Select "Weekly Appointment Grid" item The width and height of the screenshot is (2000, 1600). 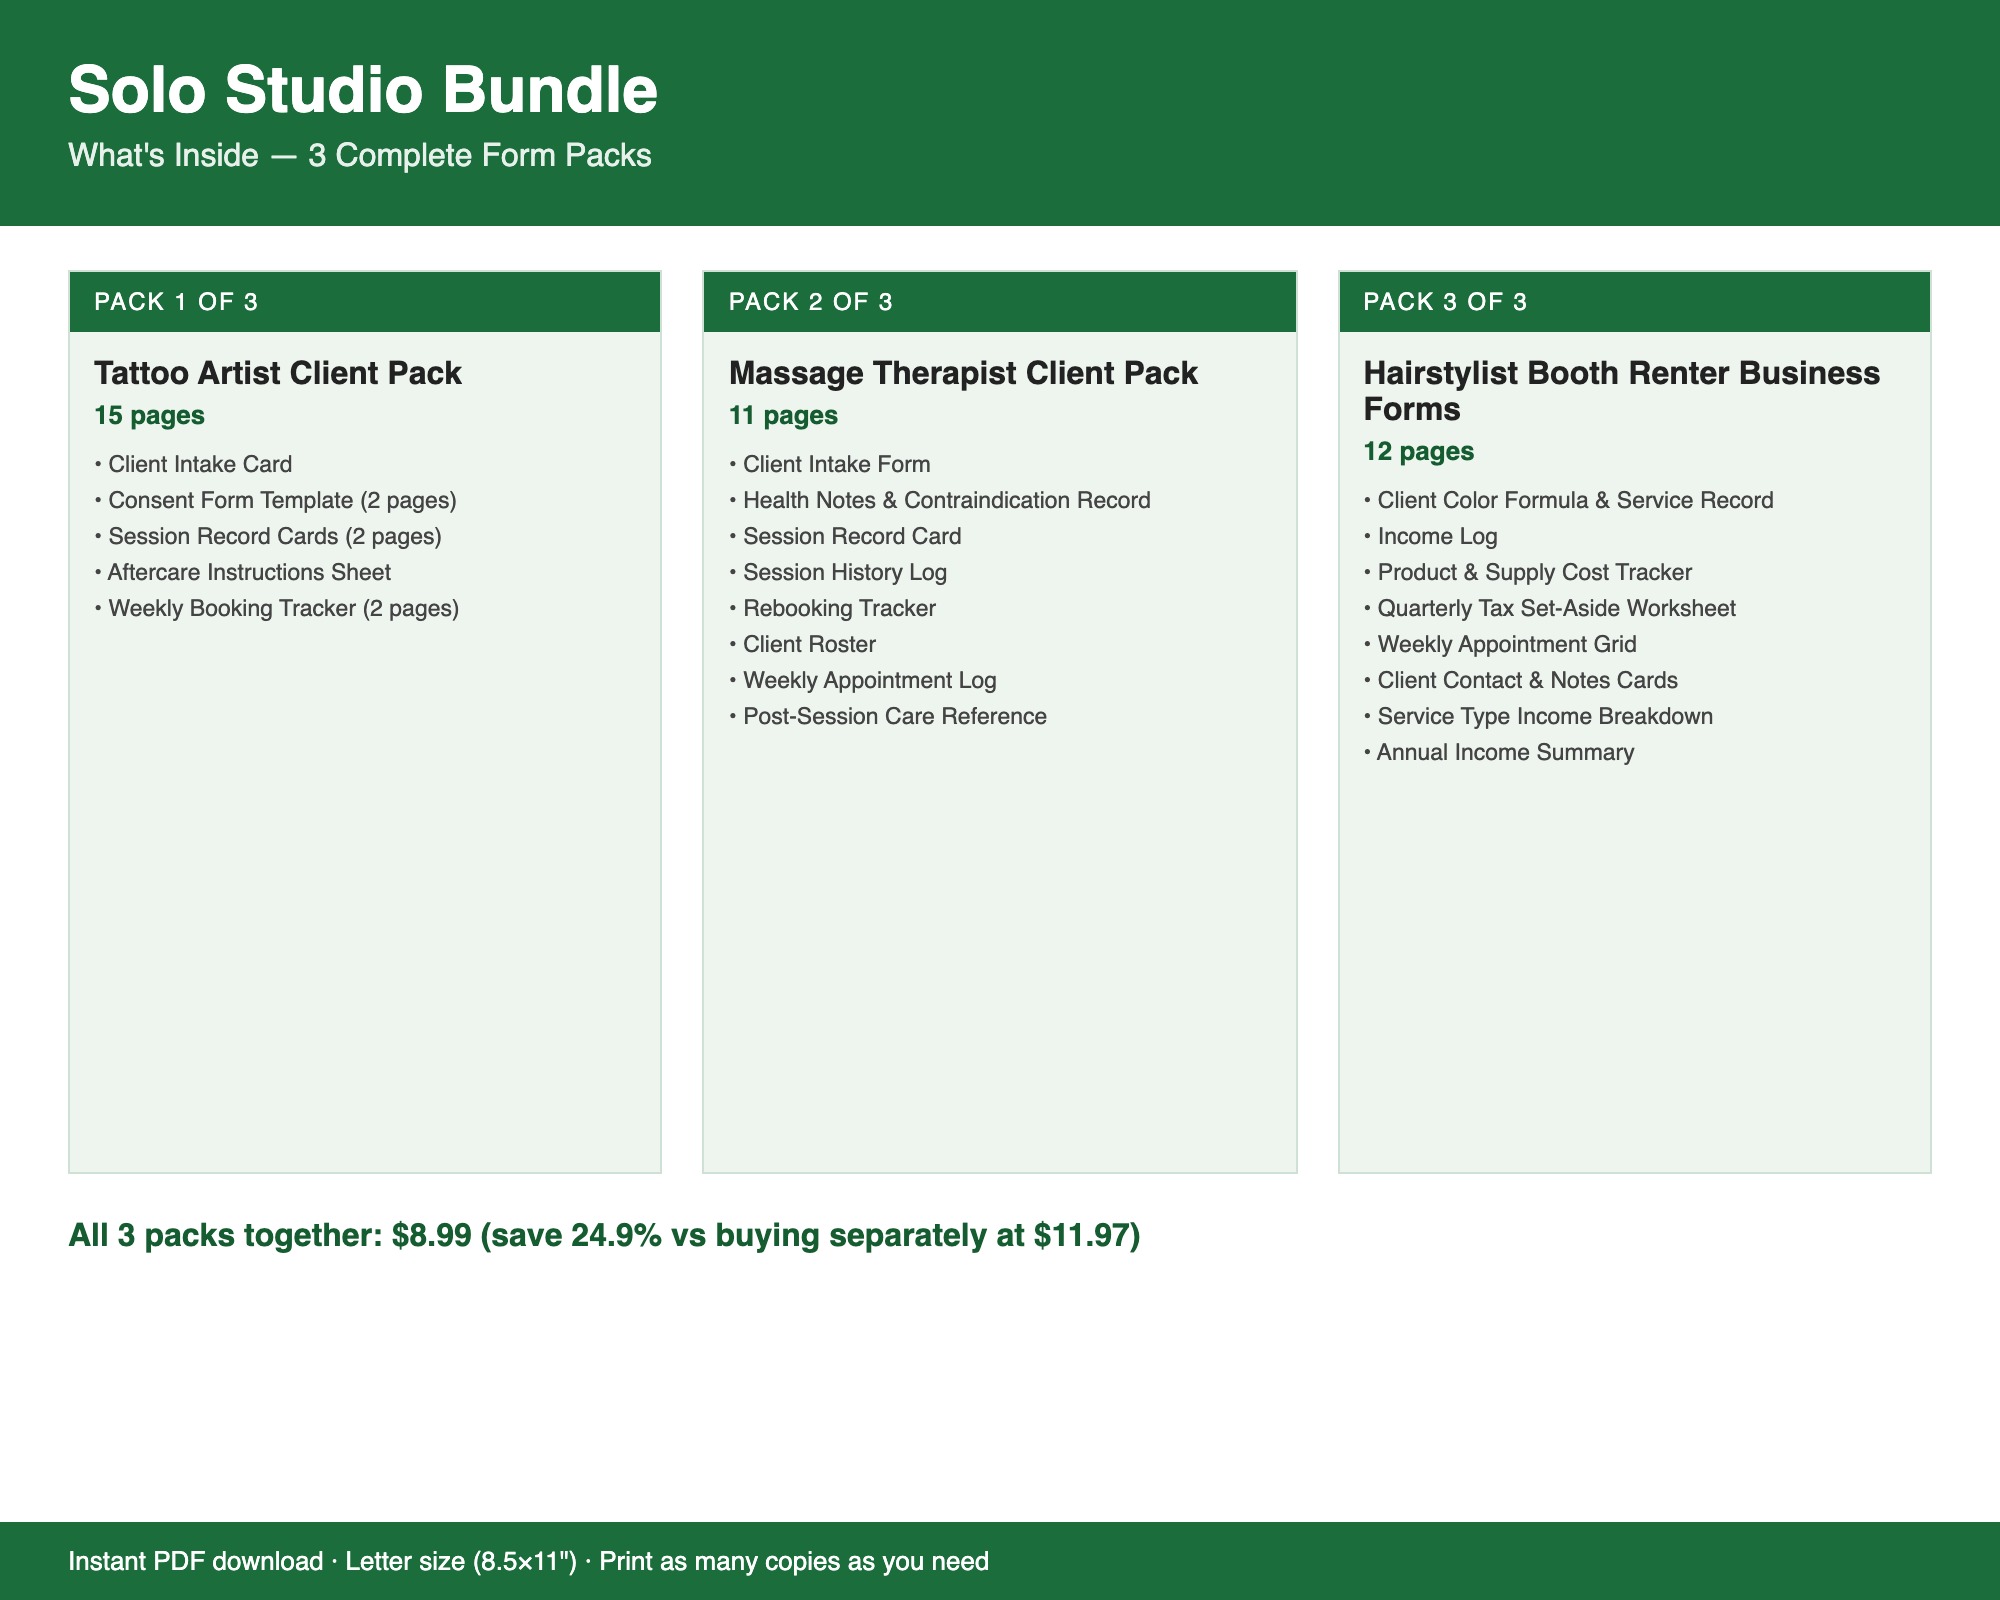point(1500,644)
